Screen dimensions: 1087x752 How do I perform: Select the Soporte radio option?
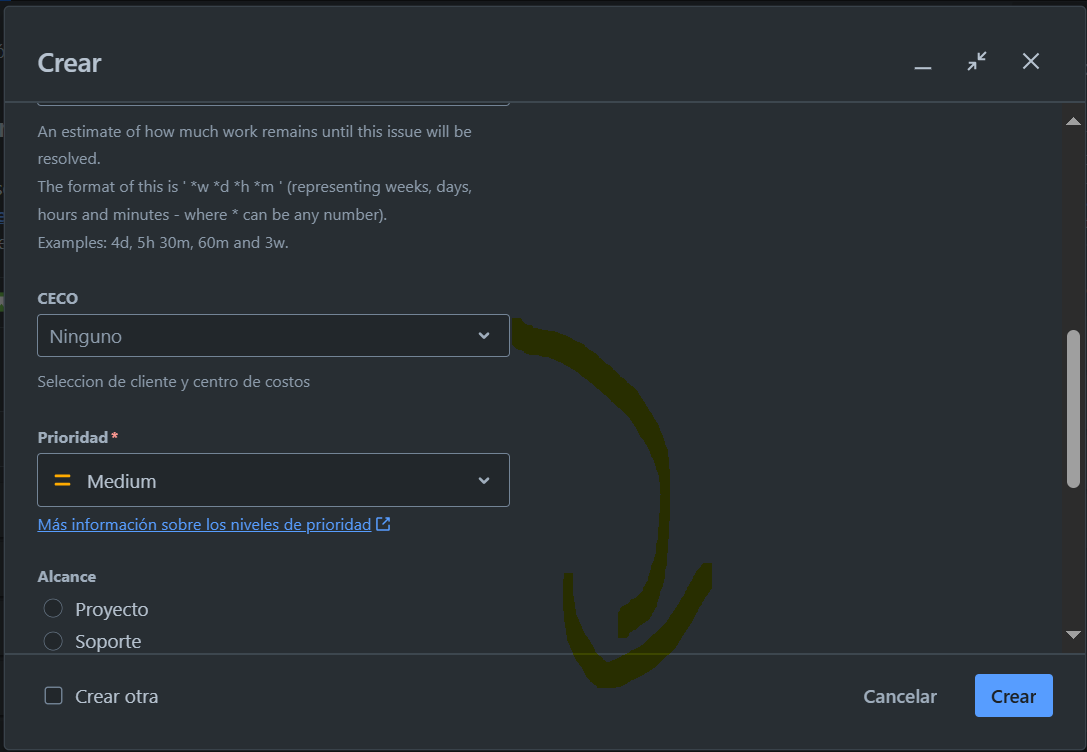53,641
